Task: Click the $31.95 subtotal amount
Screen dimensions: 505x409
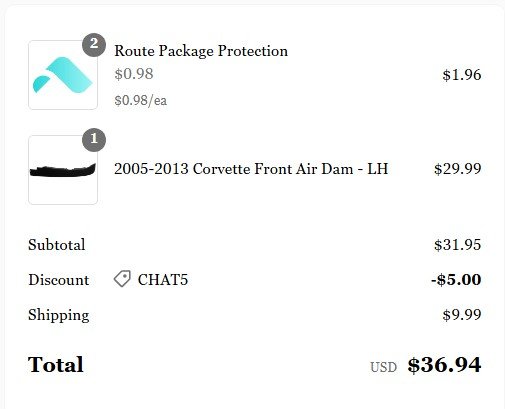Action: pos(458,245)
